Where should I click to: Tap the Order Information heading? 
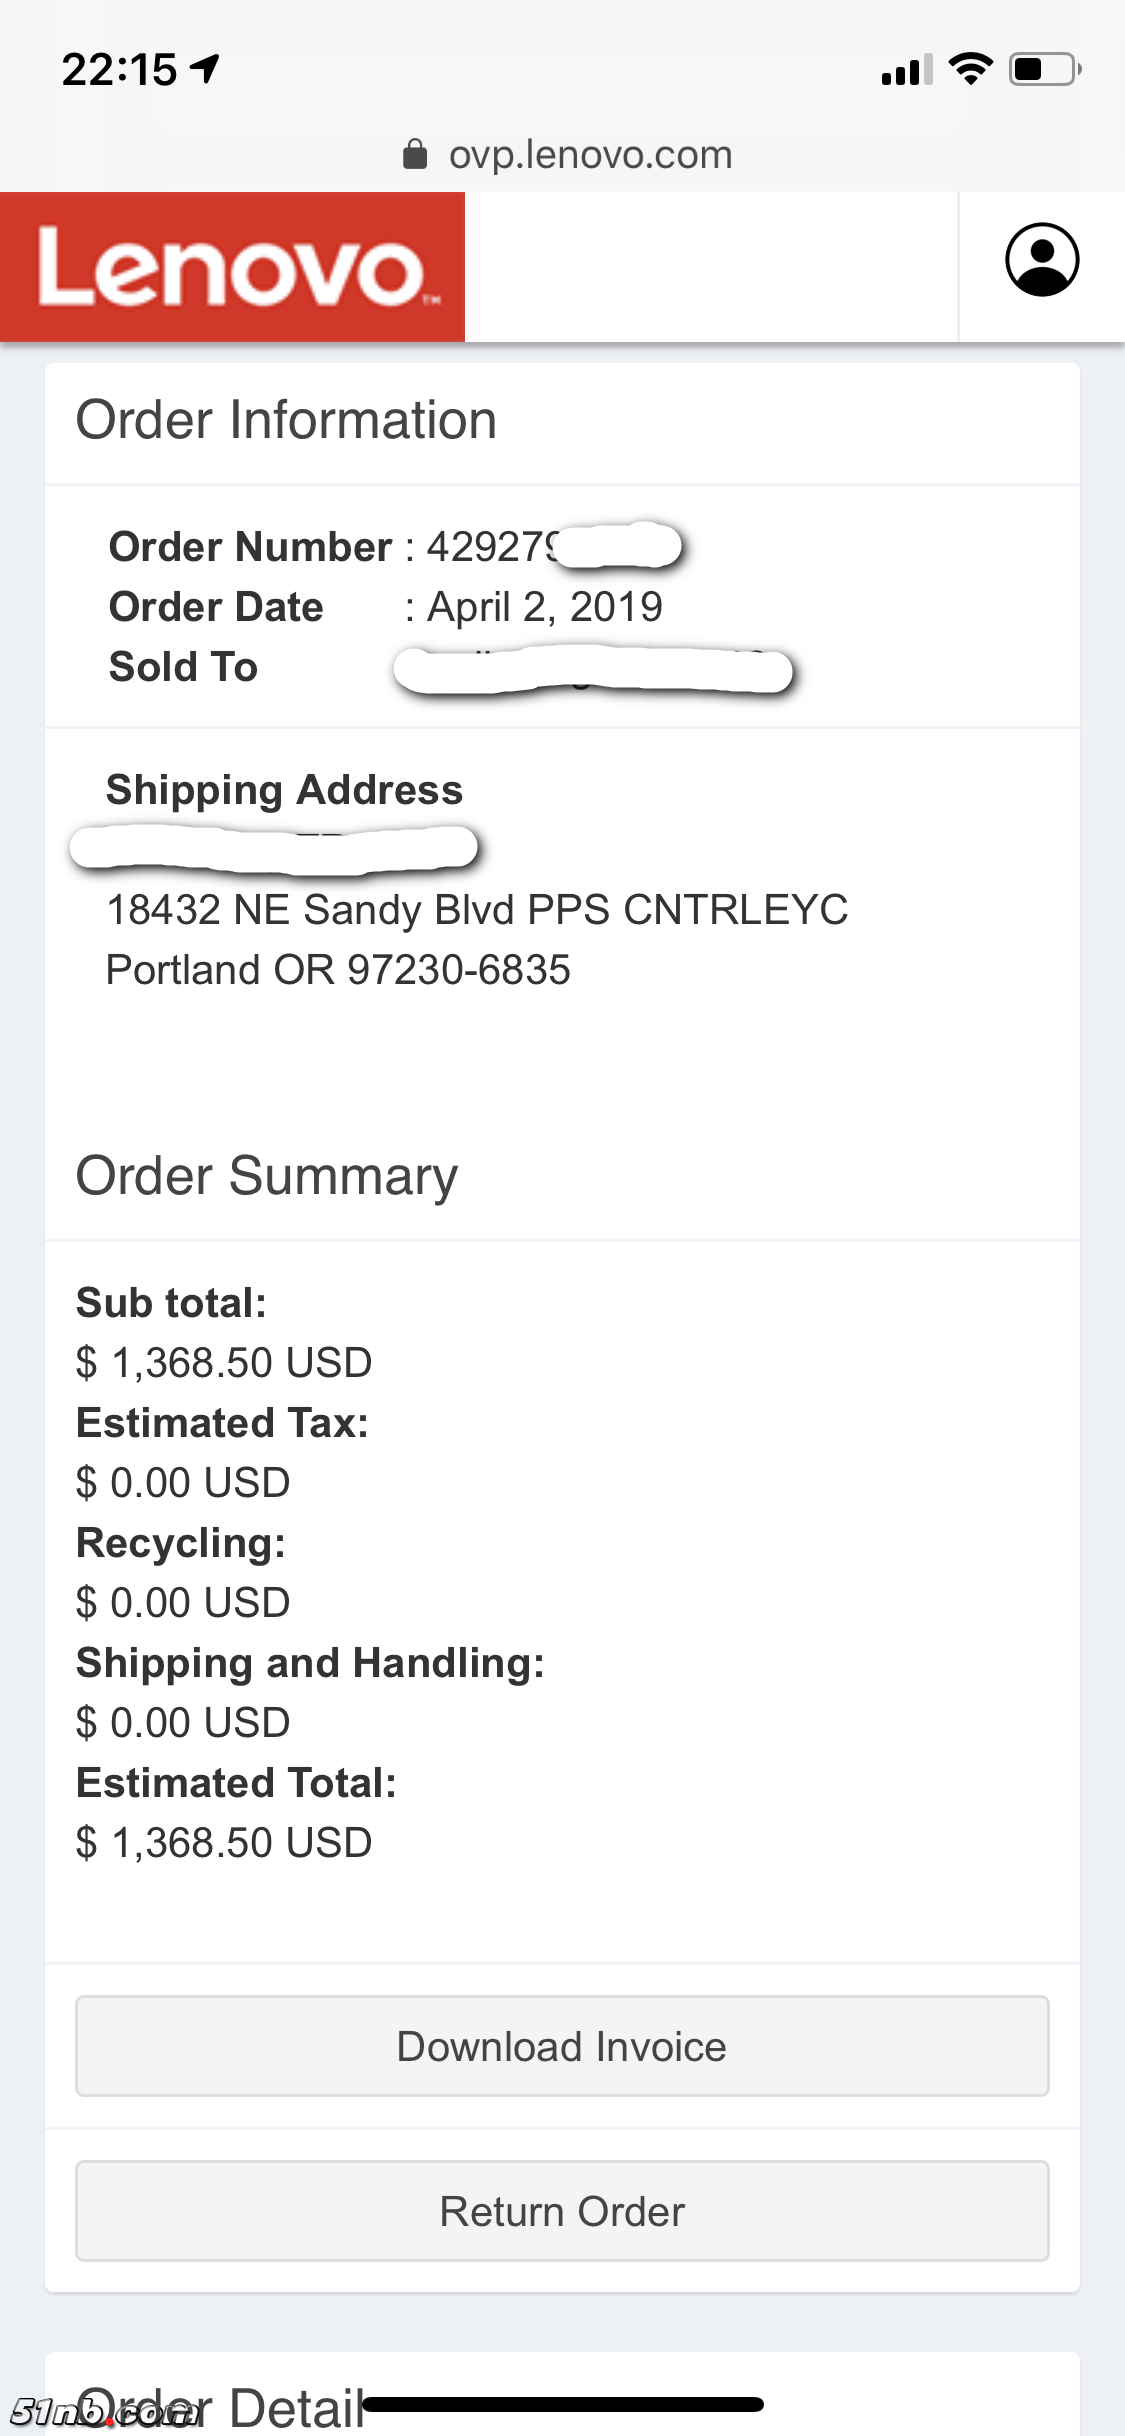(286, 420)
